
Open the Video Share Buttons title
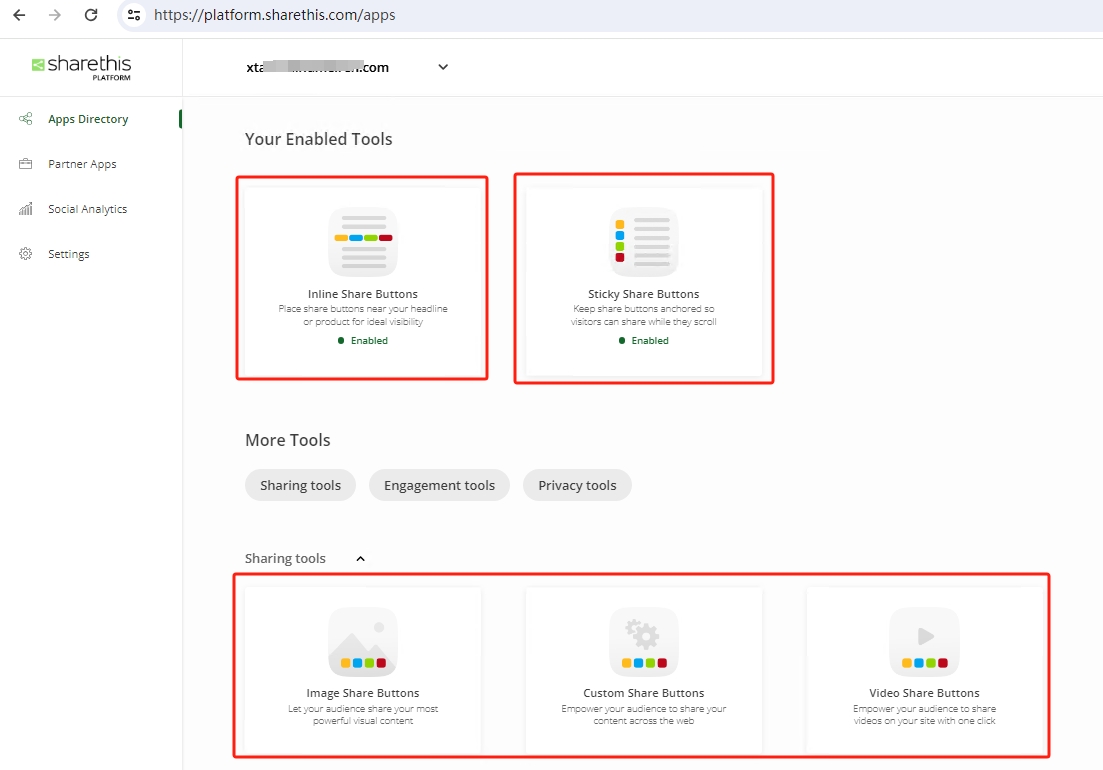(x=924, y=693)
